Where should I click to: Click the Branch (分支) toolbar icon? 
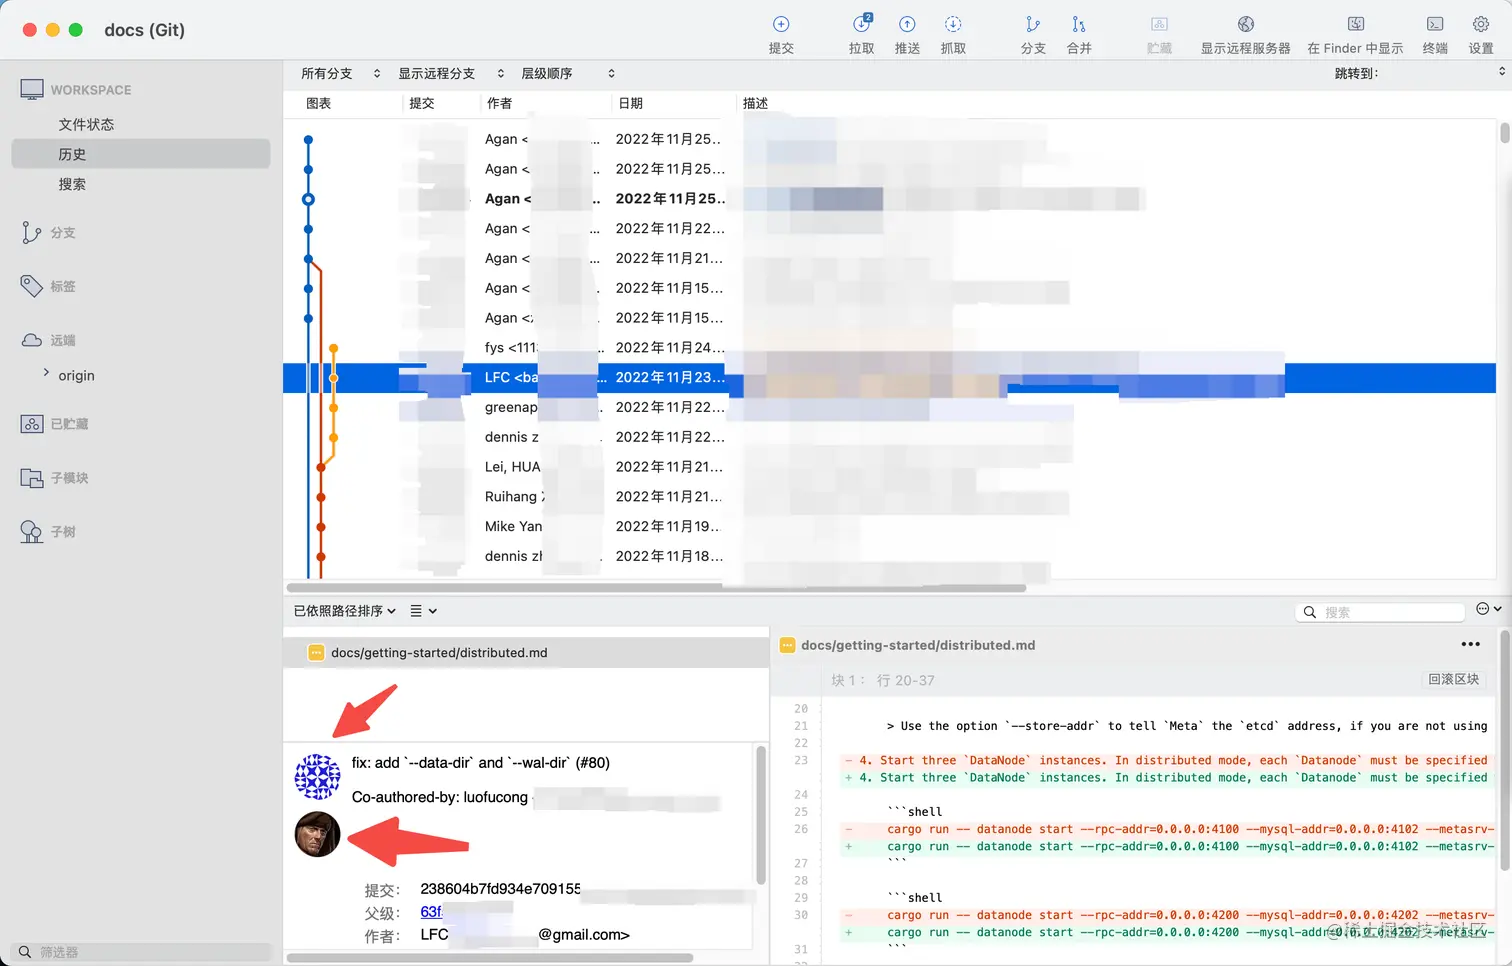click(1033, 24)
